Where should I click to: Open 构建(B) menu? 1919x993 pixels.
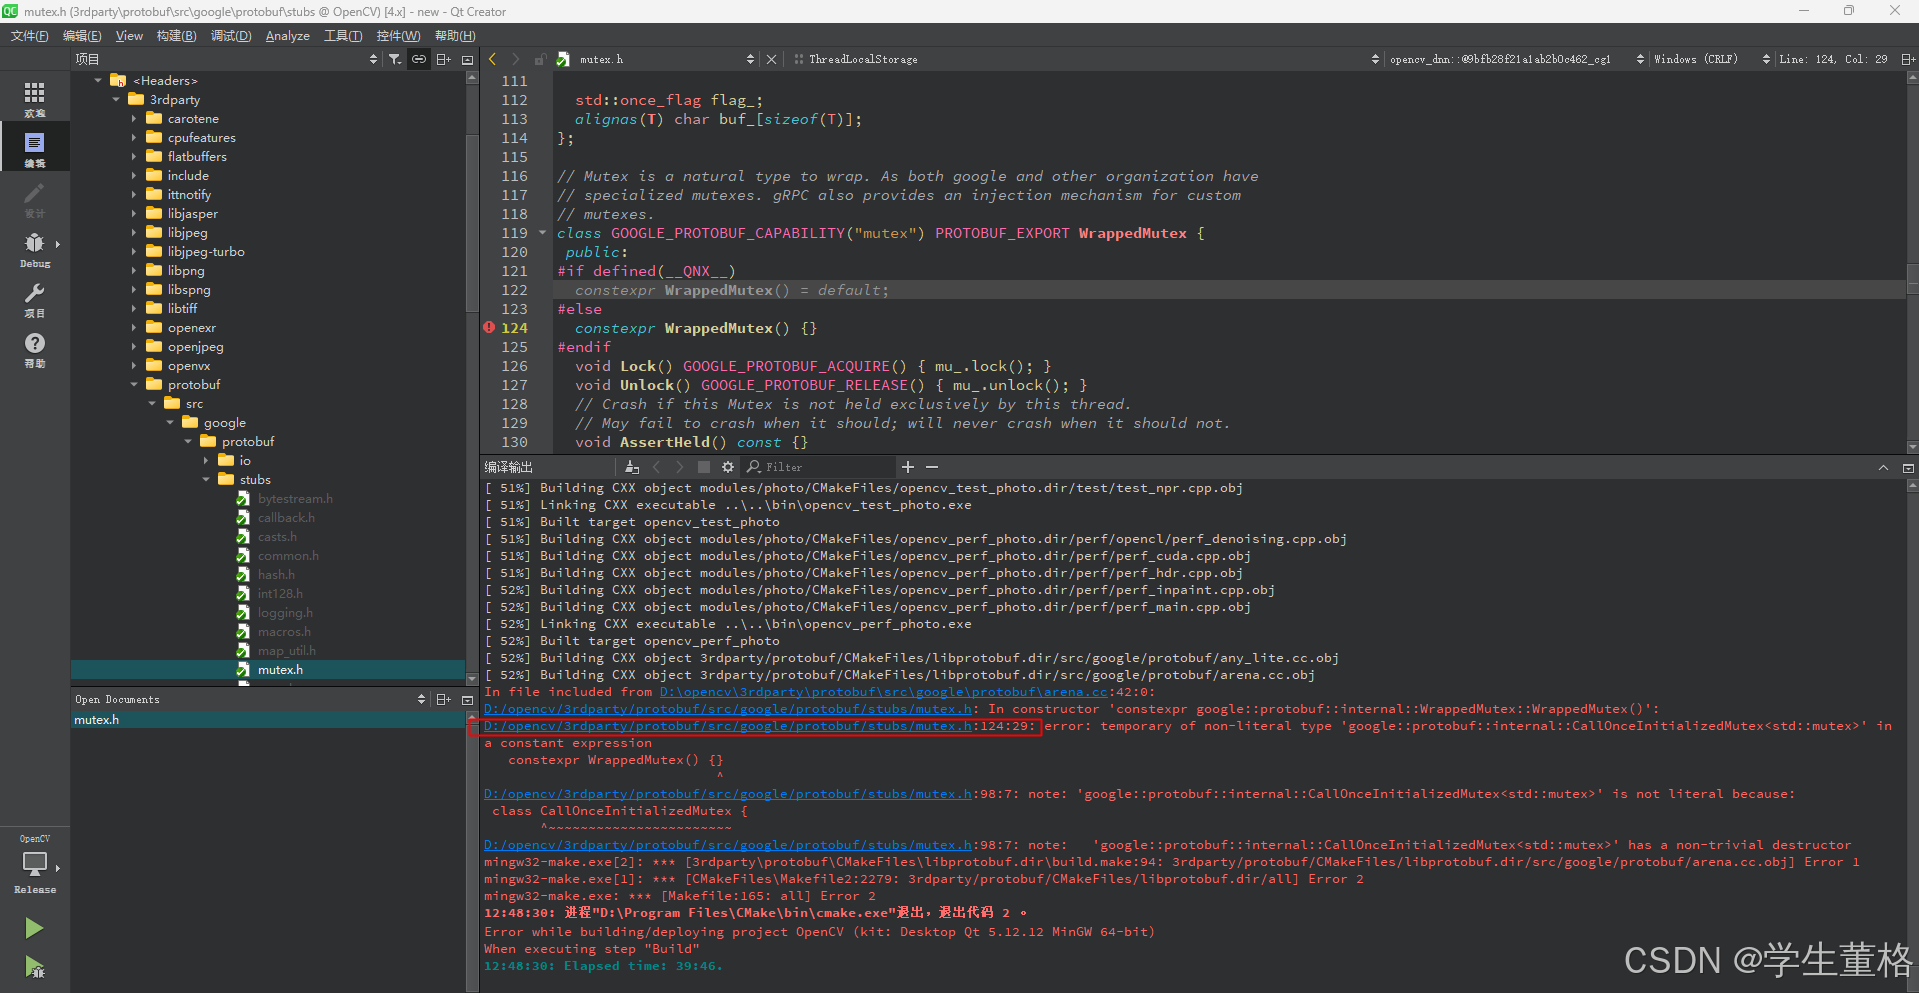(176, 35)
